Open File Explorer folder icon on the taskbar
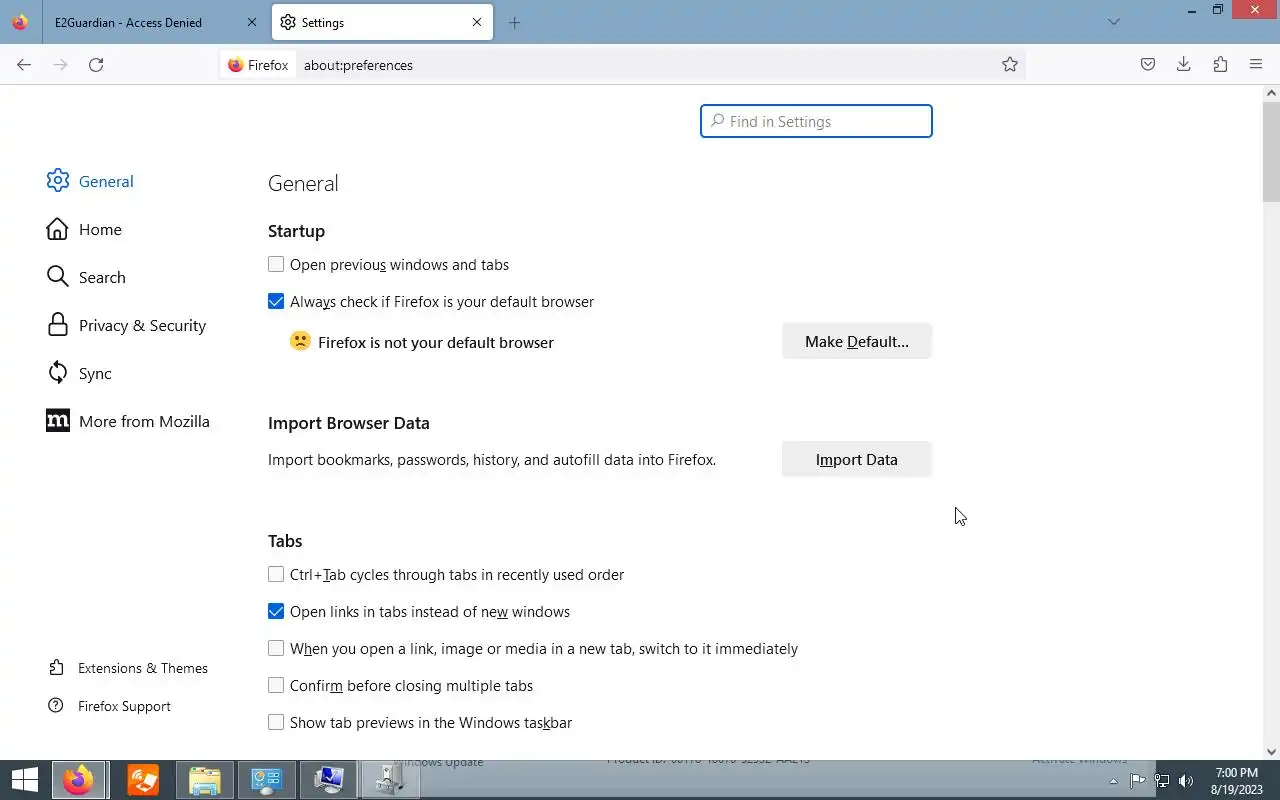 [204, 780]
